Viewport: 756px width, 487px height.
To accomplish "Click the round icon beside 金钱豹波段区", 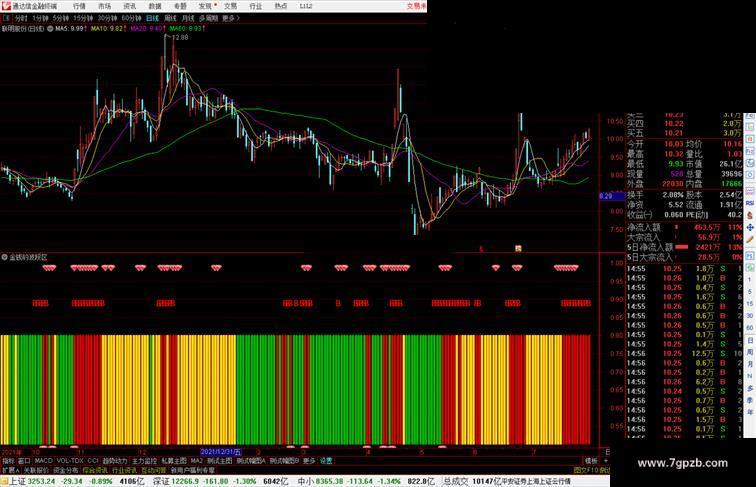I will pos(4,257).
